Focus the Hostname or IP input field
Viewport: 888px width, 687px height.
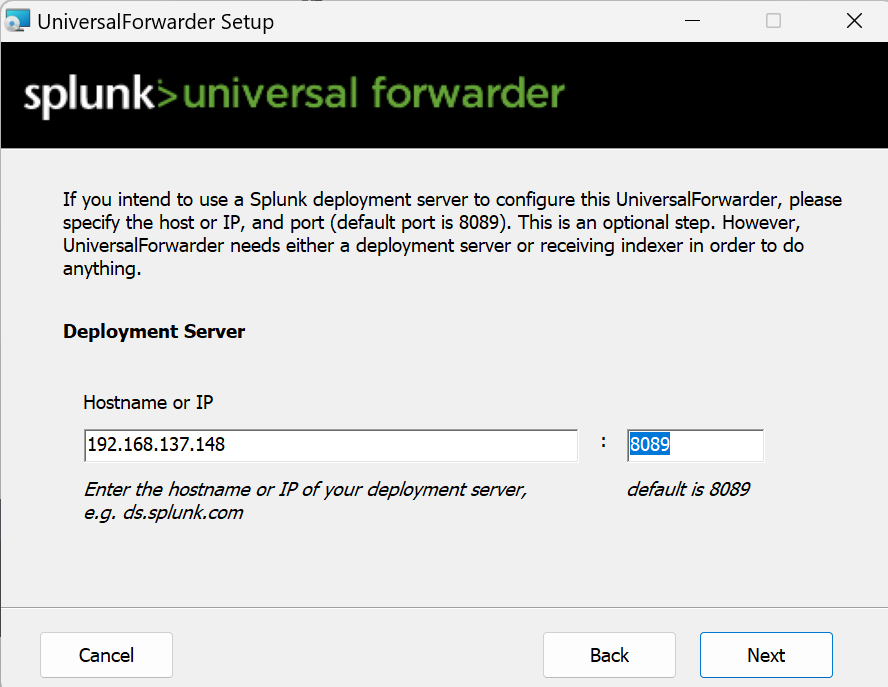point(330,445)
